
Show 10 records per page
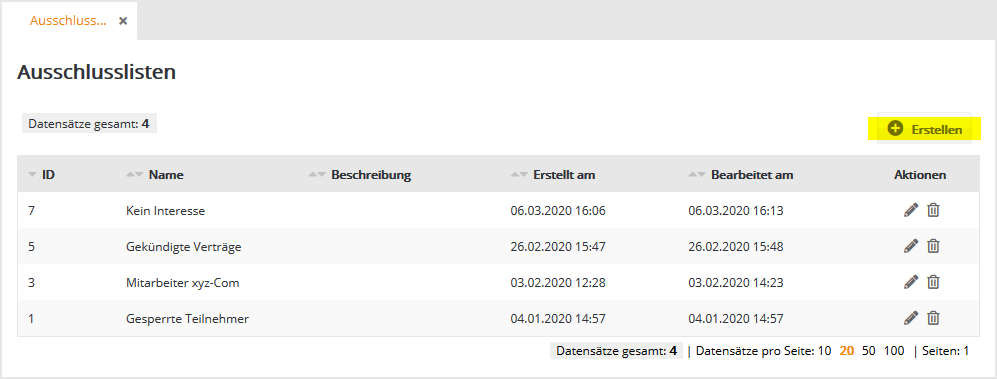click(x=824, y=350)
